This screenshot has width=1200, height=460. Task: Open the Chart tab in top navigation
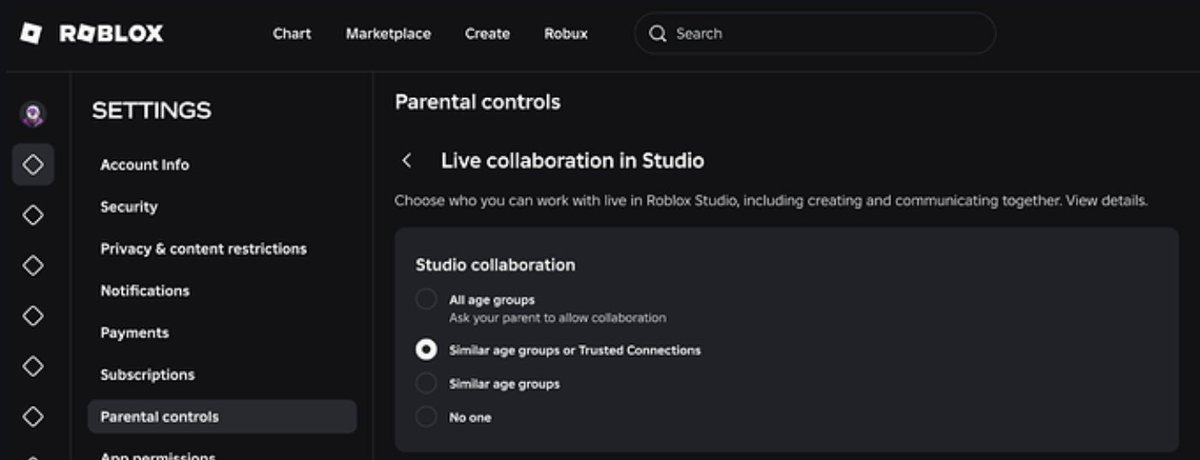292,34
